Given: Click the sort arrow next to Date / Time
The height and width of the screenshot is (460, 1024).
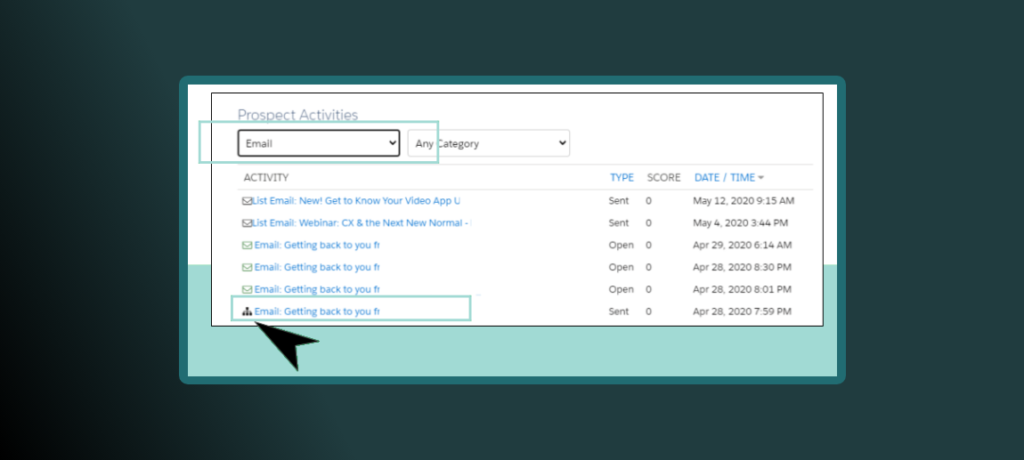Looking at the screenshot, I should click(761, 178).
